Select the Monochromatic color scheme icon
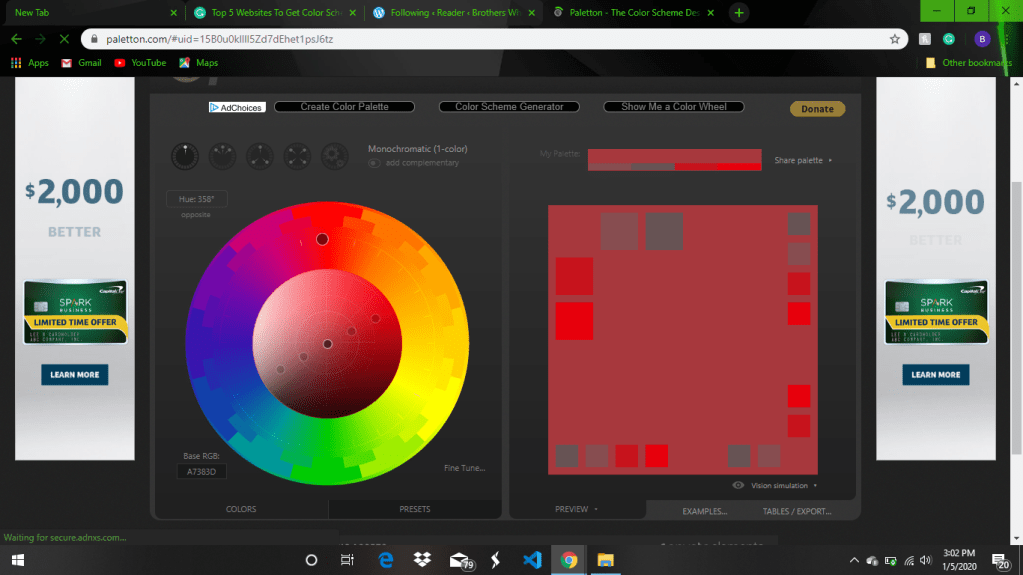 pos(185,156)
